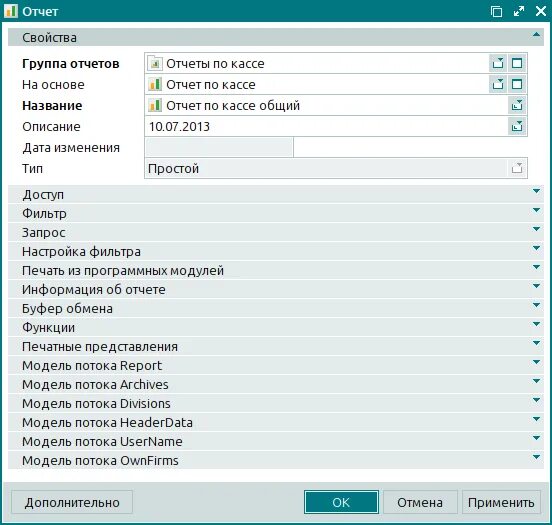The height and width of the screenshot is (525, 552).
Task: Click chart icon beside Отчет по кассе
Action: click(x=155, y=85)
